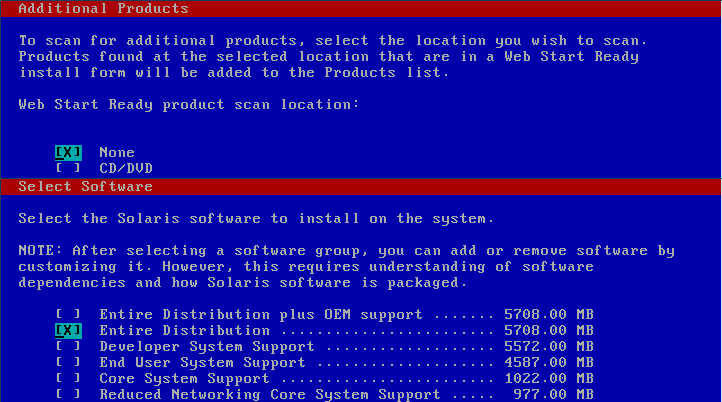Toggle the Entire Distribution checkbox
Image resolution: width=722 pixels, height=402 pixels.
68,330
